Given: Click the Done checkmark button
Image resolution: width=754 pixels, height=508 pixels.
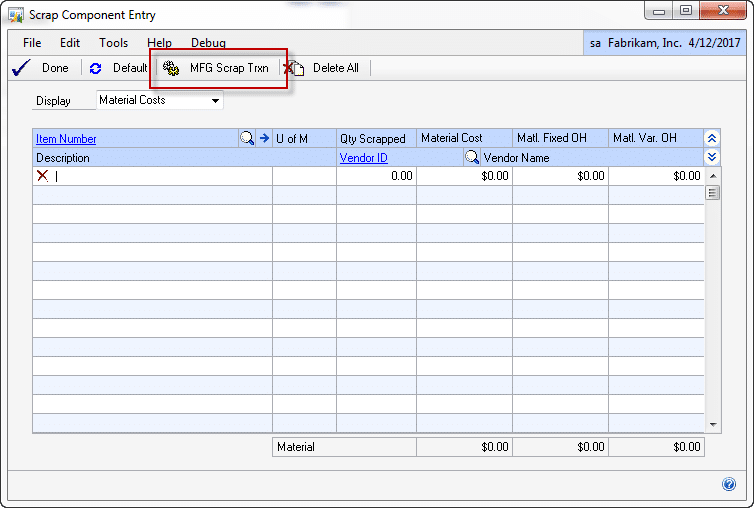Looking at the screenshot, I should (x=42, y=68).
